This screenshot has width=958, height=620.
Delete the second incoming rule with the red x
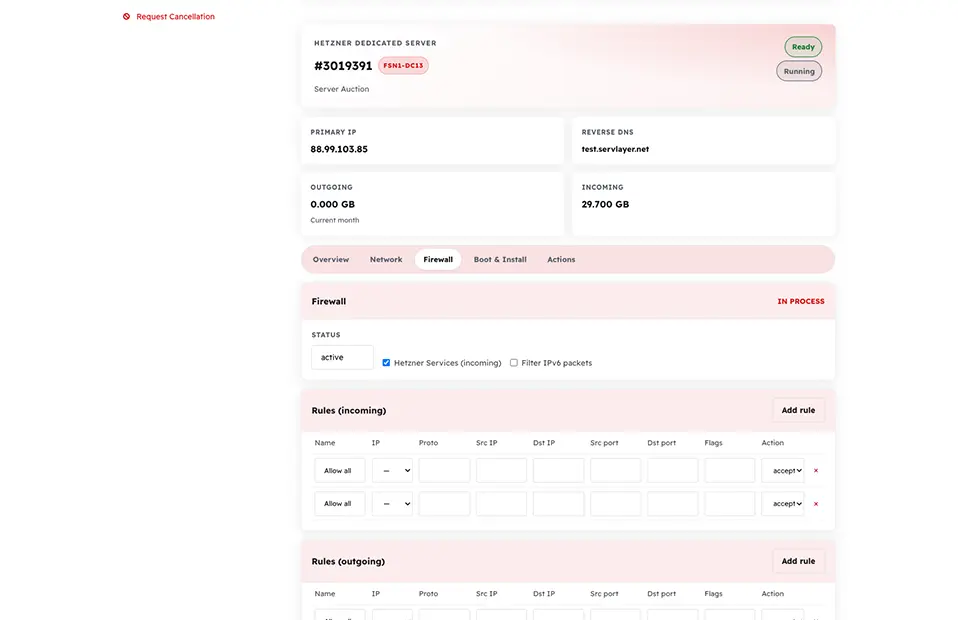pyautogui.click(x=816, y=504)
